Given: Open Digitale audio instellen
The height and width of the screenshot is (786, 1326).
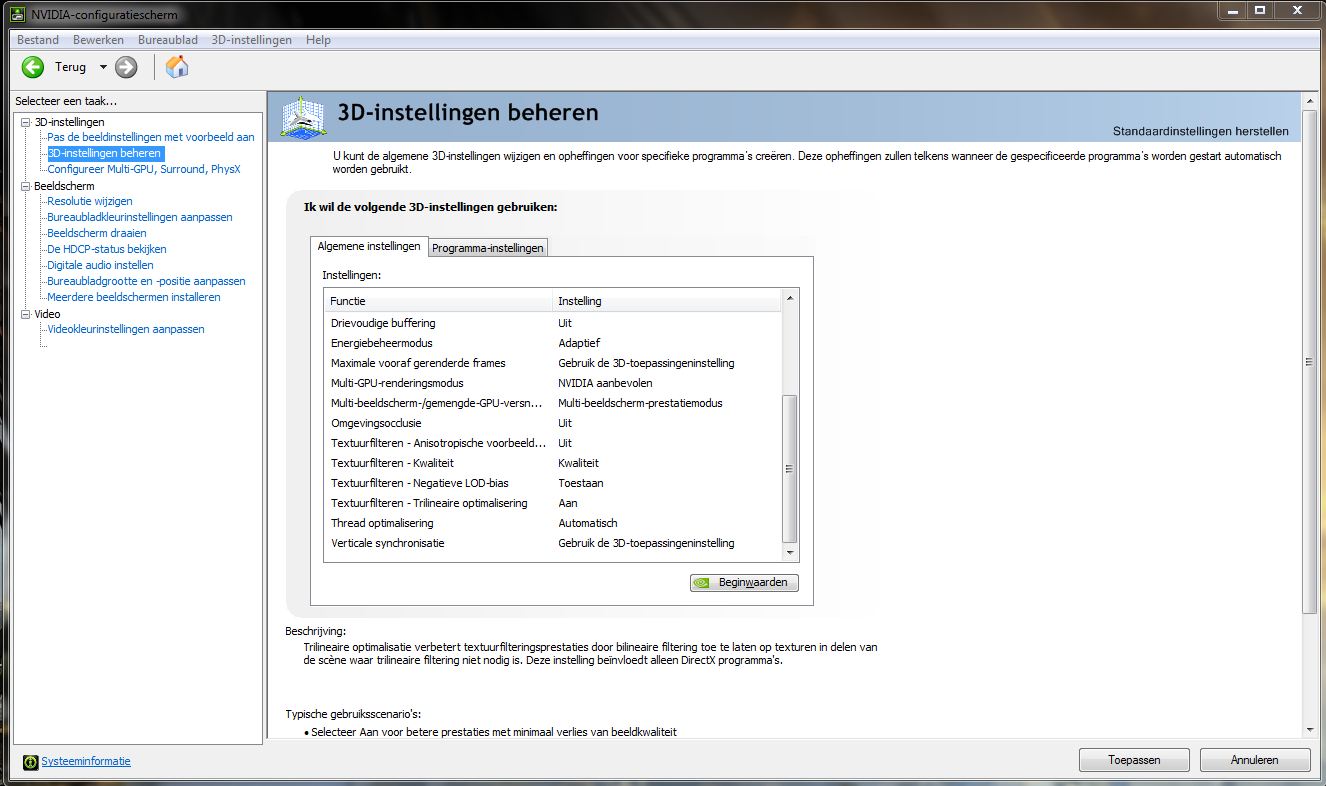Looking at the screenshot, I should tap(100, 265).
